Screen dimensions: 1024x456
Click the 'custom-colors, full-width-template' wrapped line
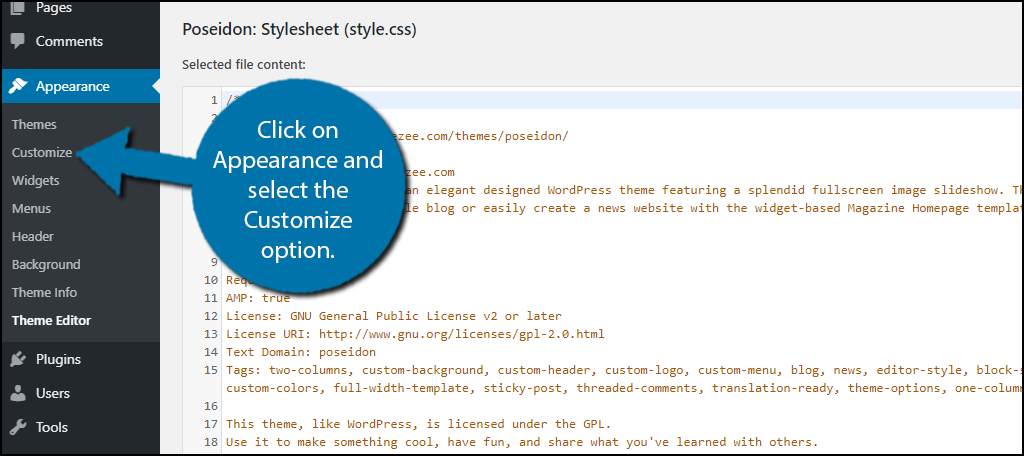point(624,388)
